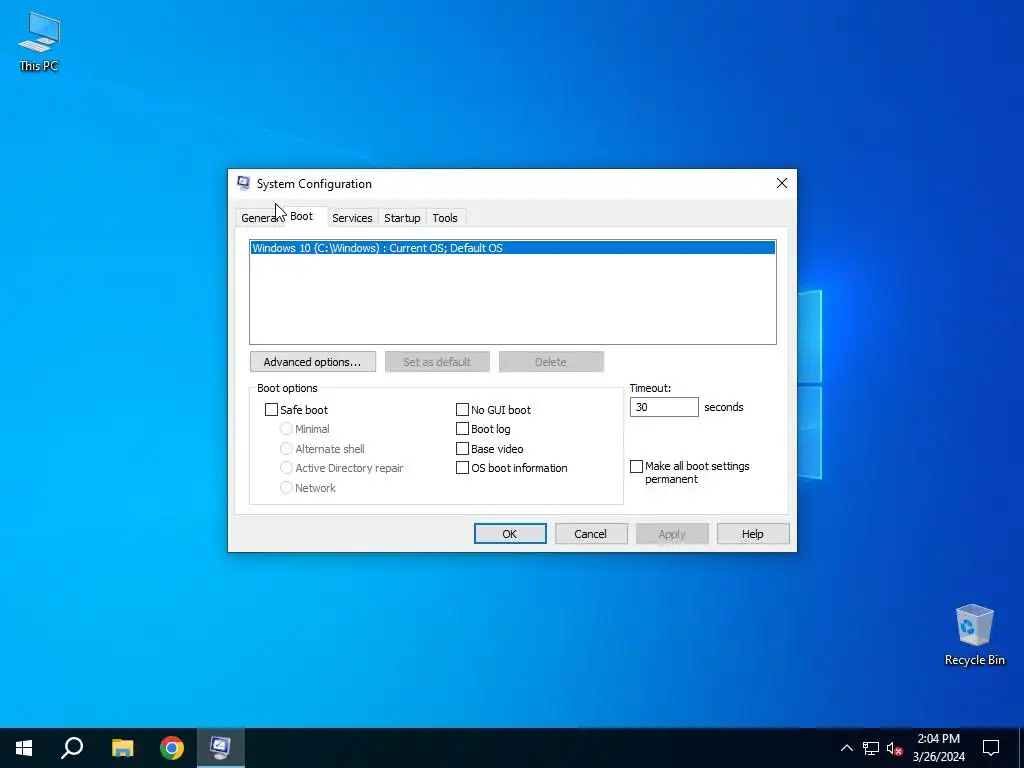Image resolution: width=1024 pixels, height=768 pixels.
Task: Open Help for System Configuration
Action: (753, 534)
